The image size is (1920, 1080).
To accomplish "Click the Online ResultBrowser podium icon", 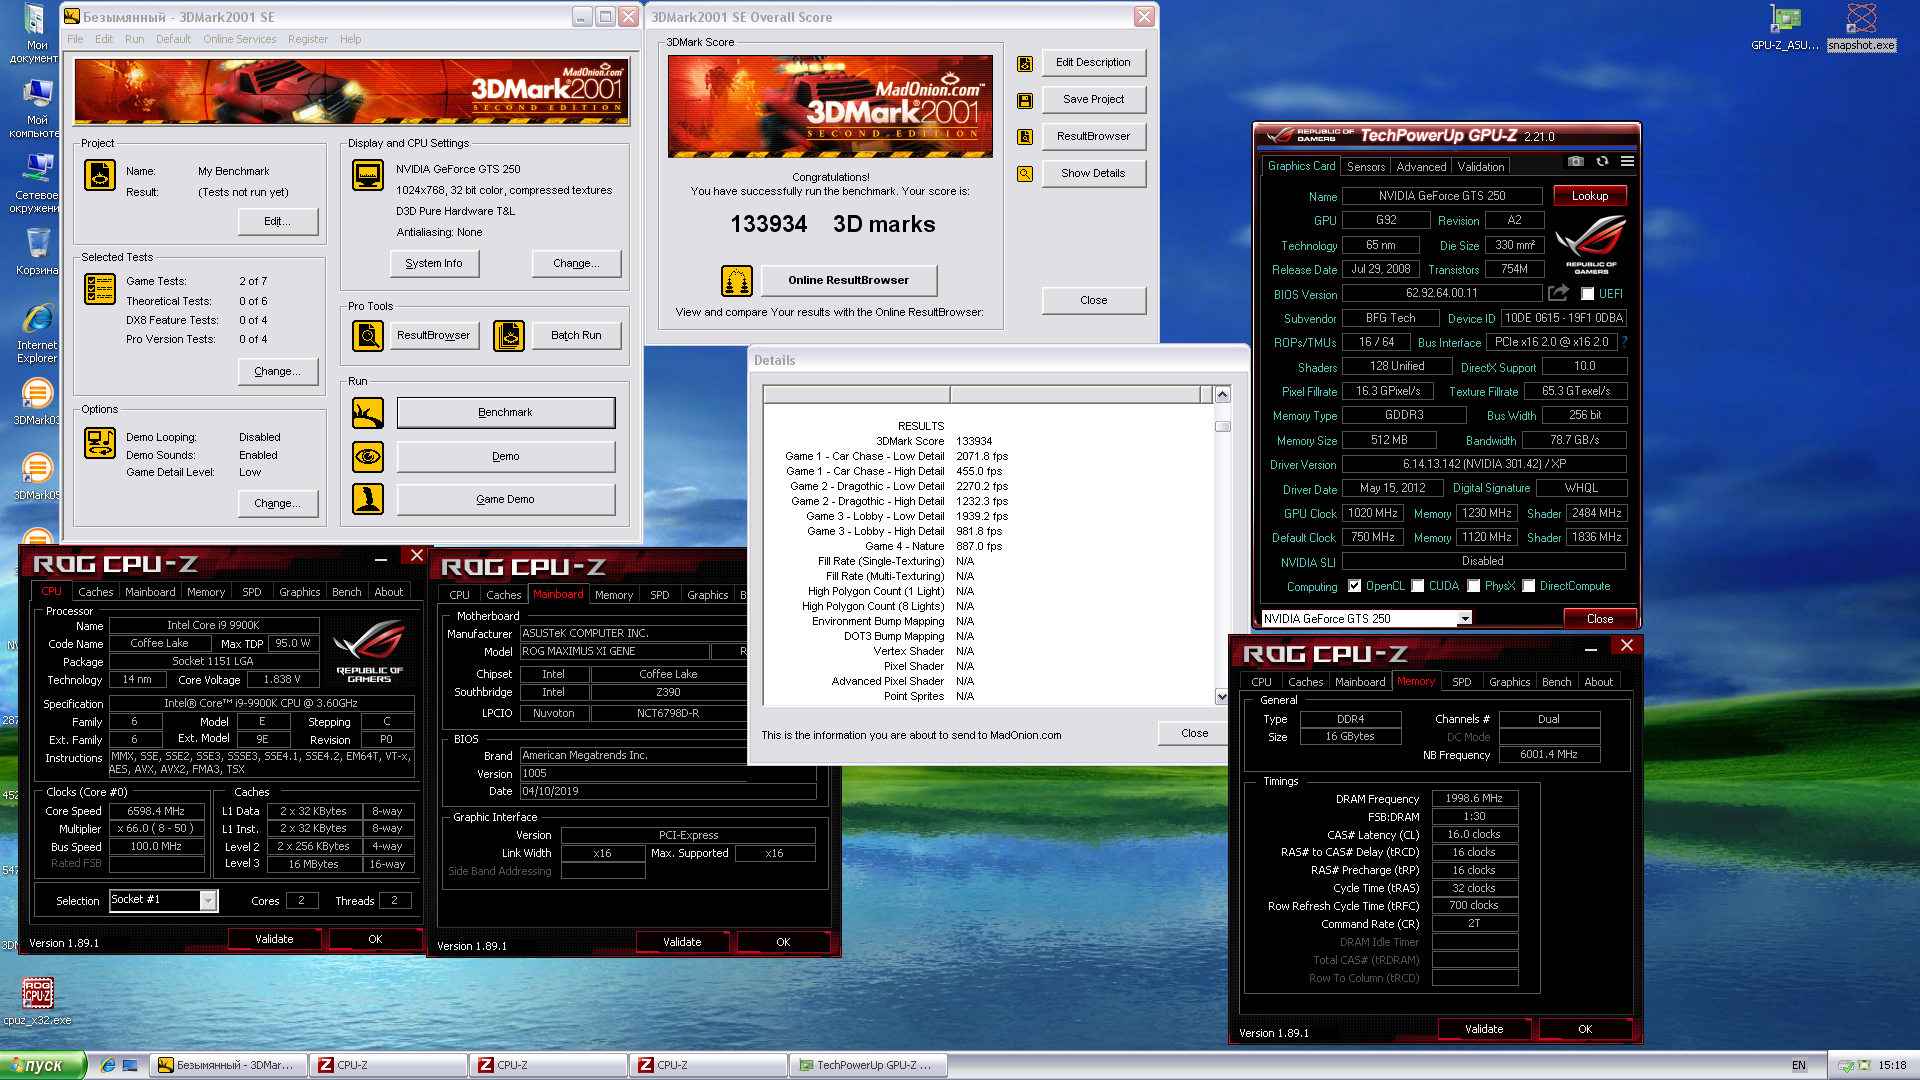I will click(737, 281).
